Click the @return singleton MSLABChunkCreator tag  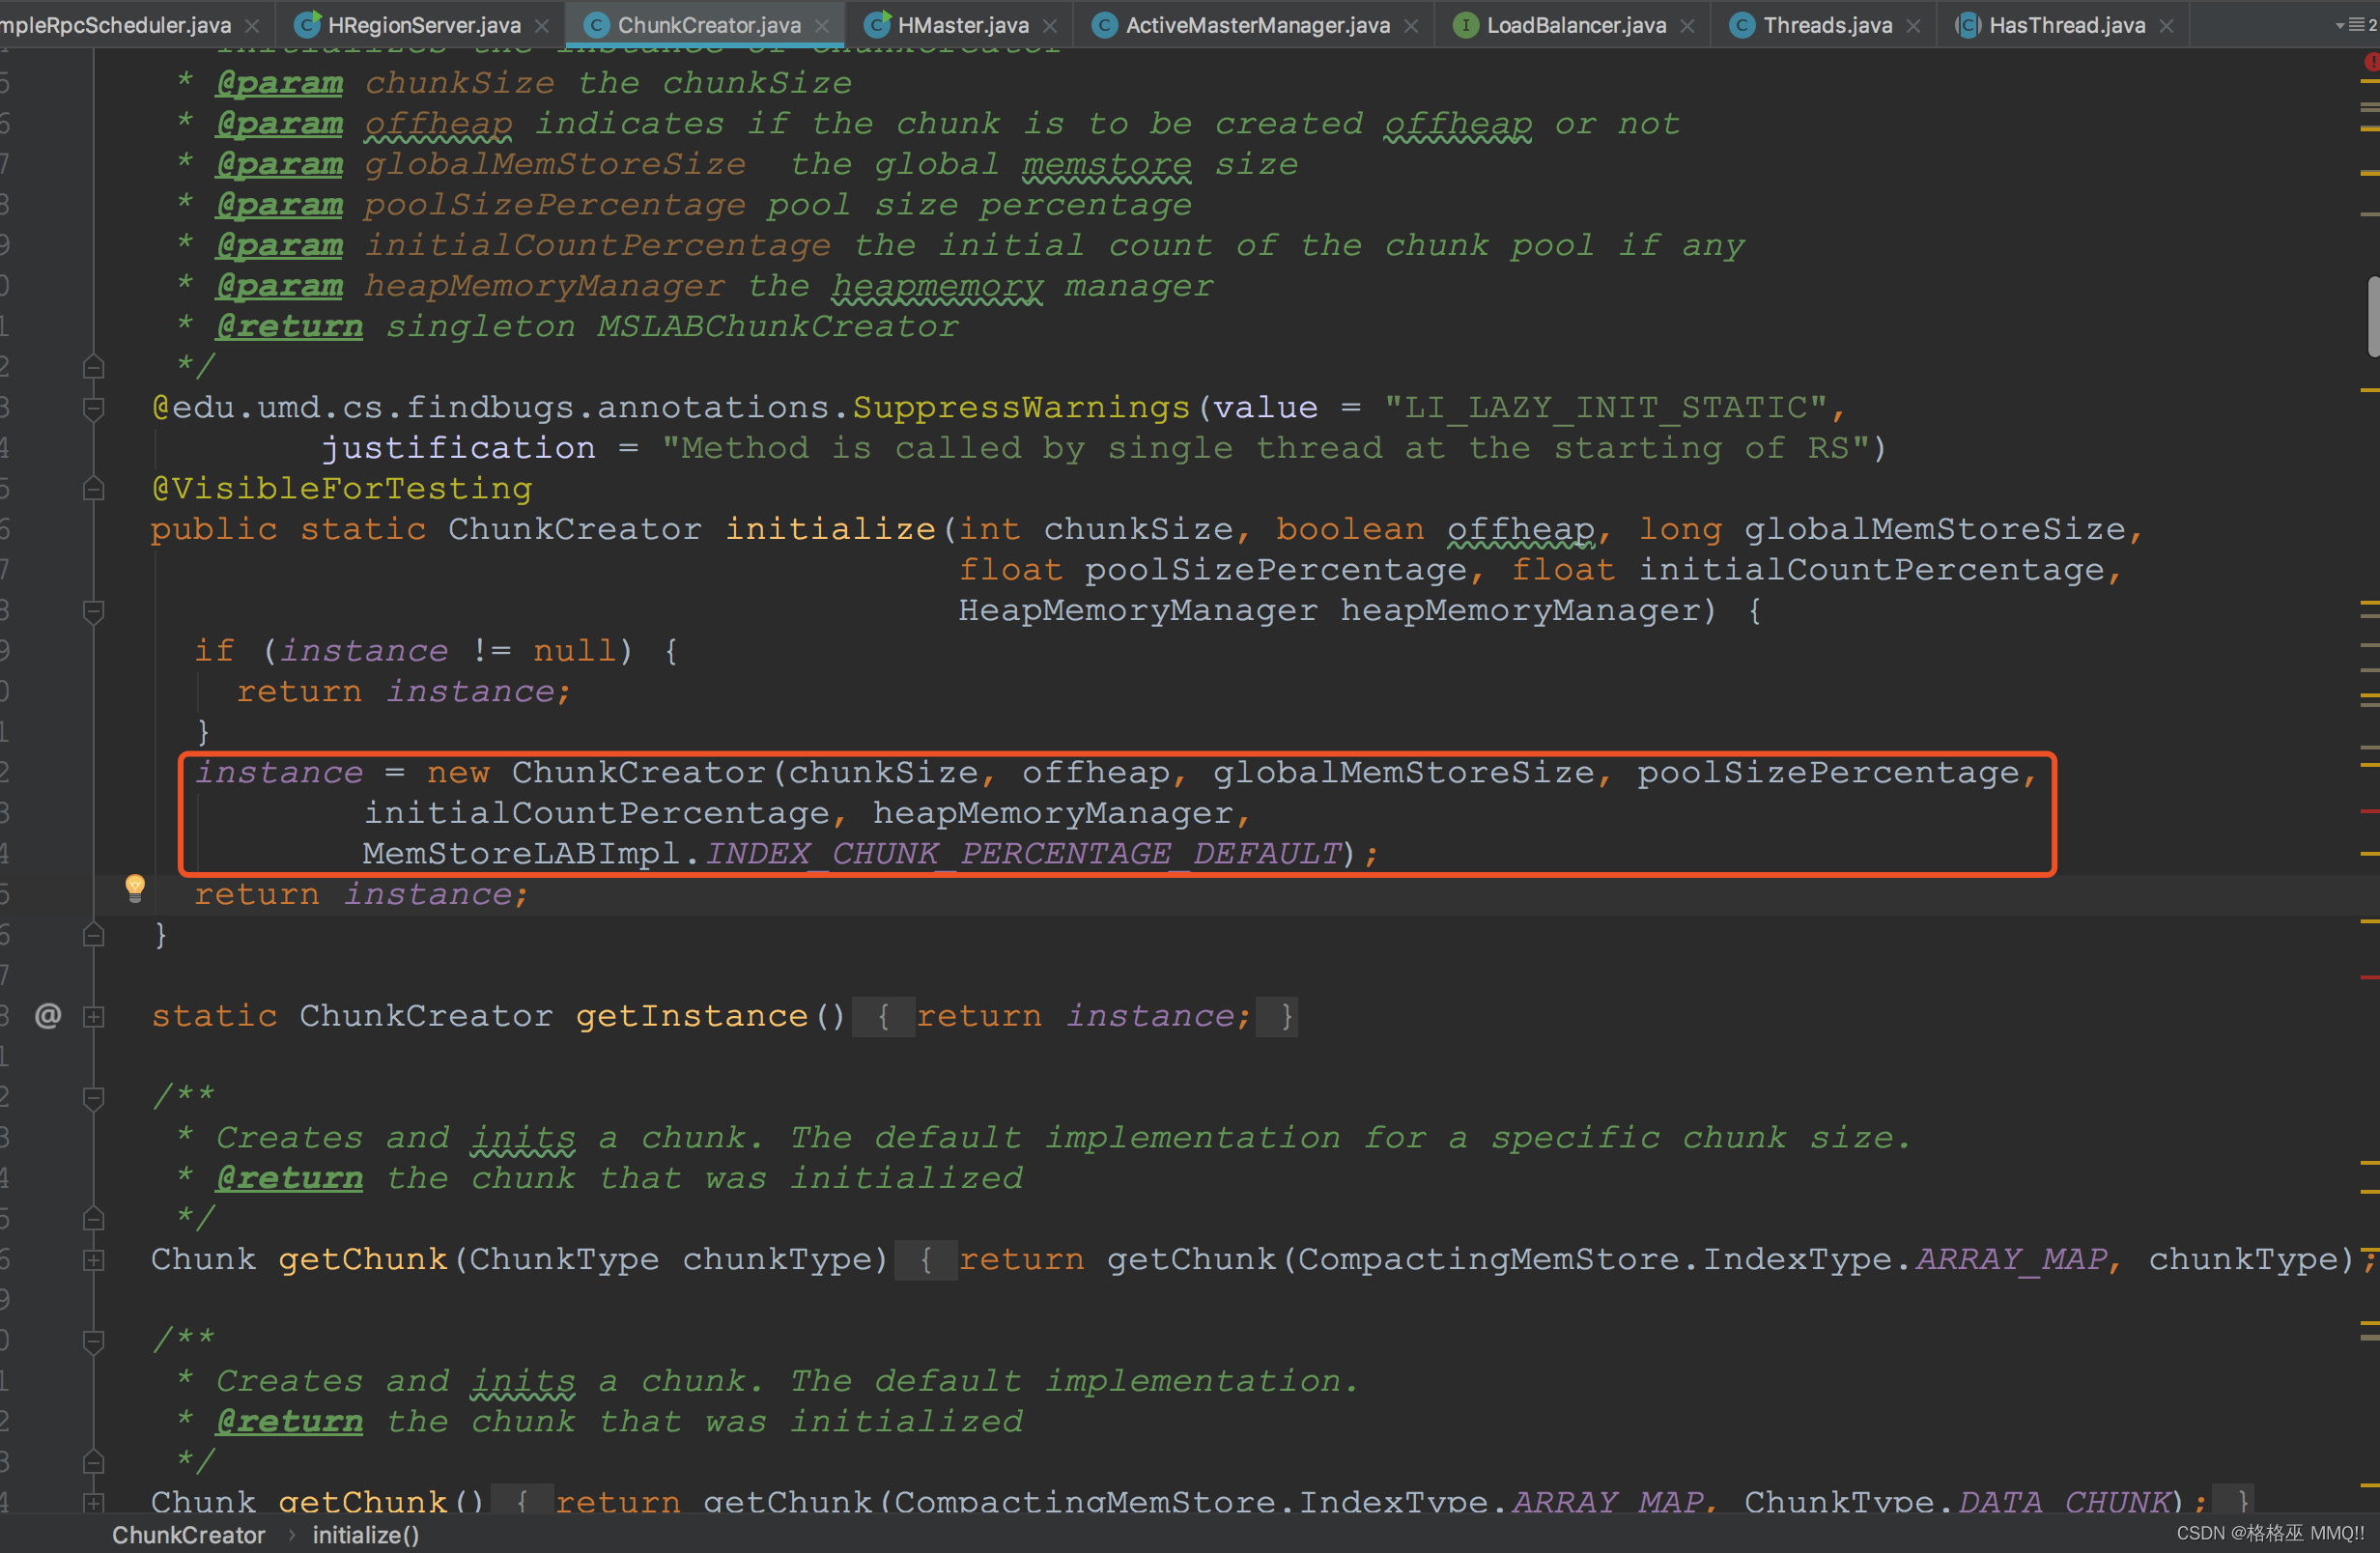point(587,326)
